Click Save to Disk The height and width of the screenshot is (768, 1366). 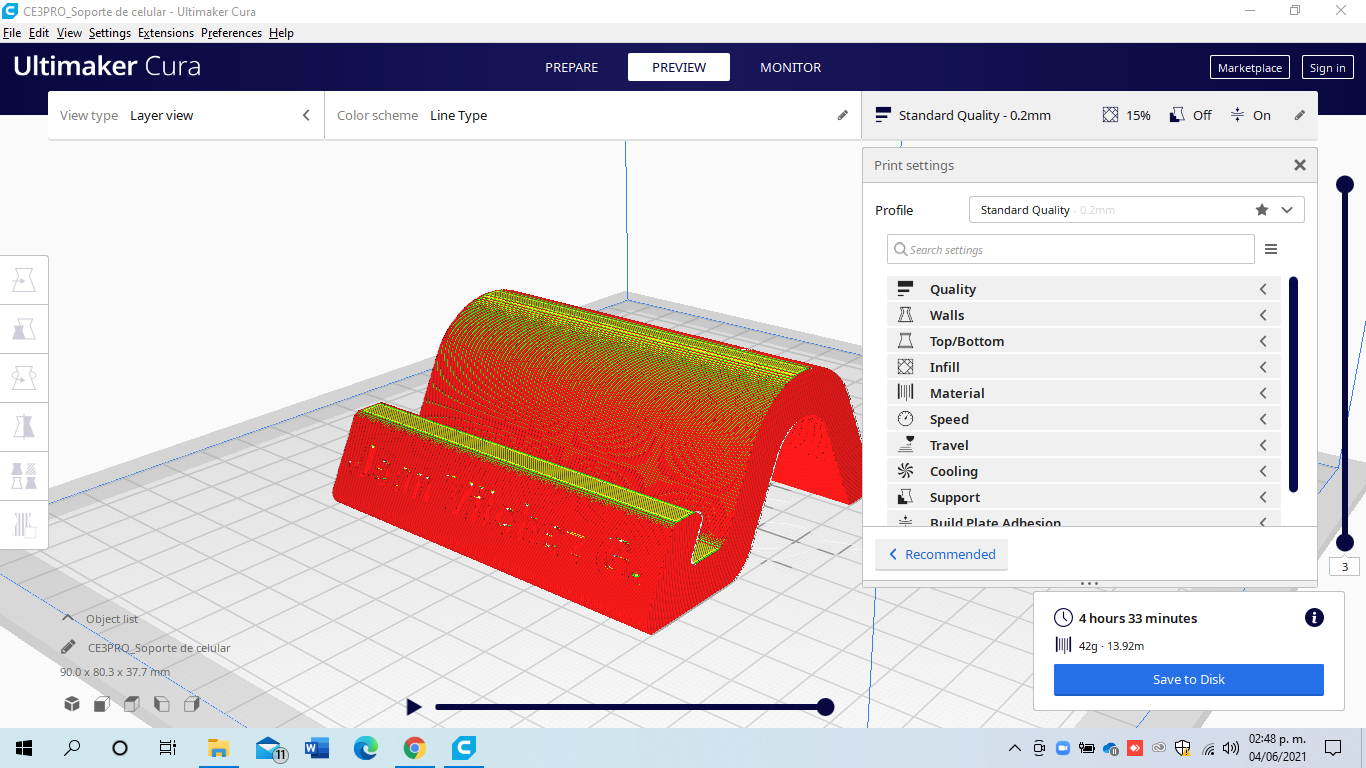1189,679
